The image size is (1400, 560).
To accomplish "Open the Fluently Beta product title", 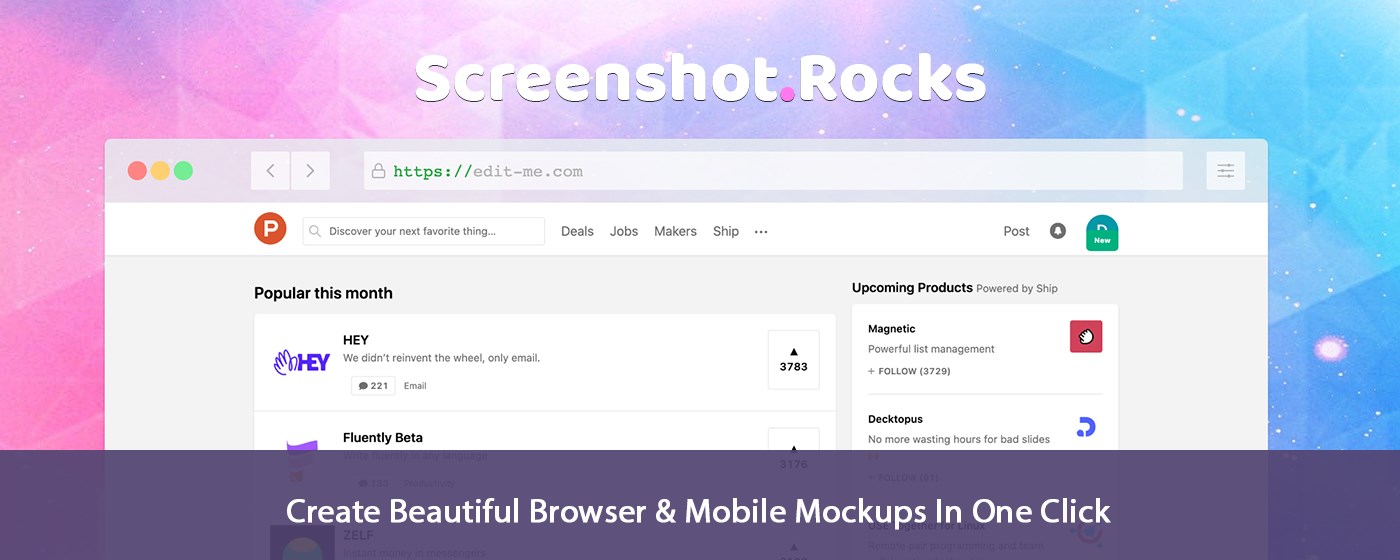I will 383,437.
